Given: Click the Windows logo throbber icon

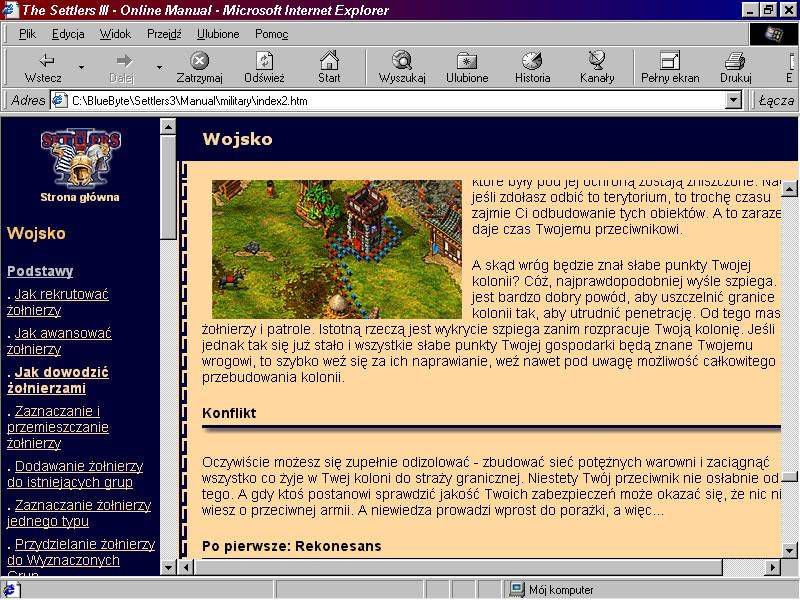Looking at the screenshot, I should (773, 34).
